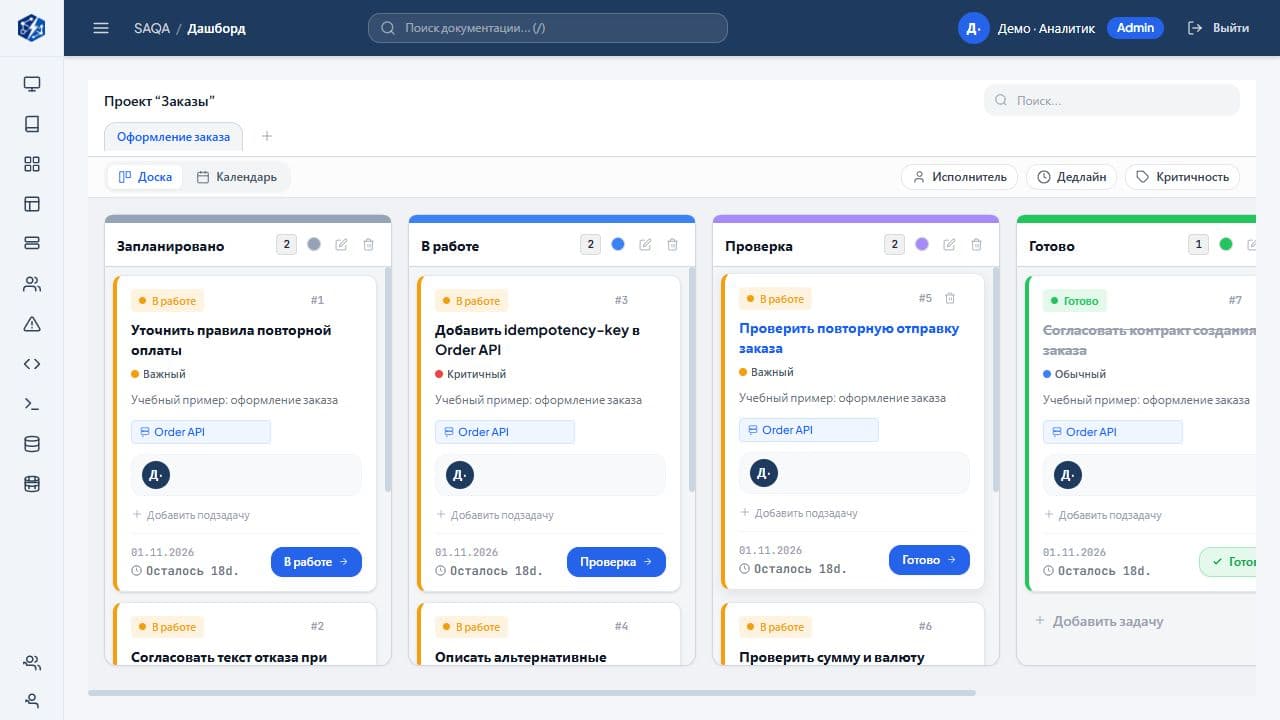Click the board's horizontal scrollbar
The width and height of the screenshot is (1280, 720).
[x=531, y=692]
